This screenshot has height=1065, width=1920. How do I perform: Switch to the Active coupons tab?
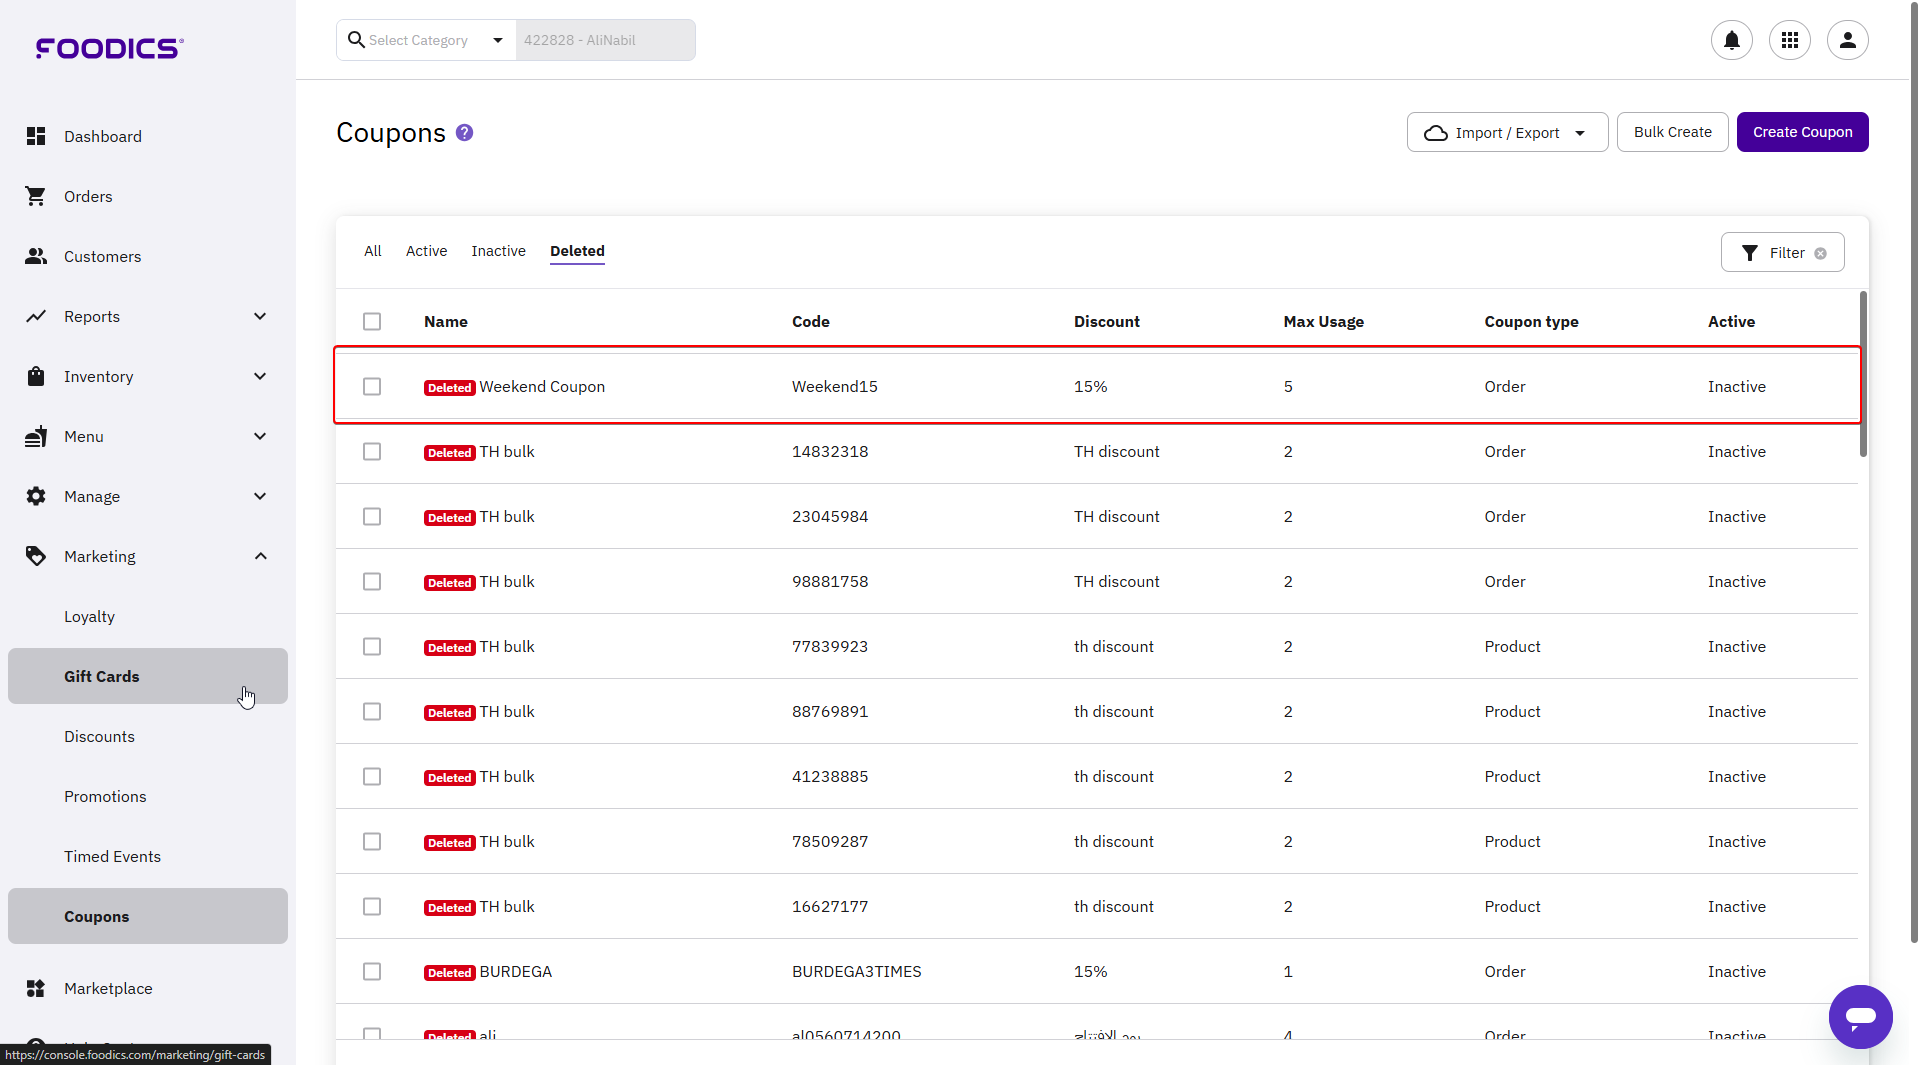426,251
